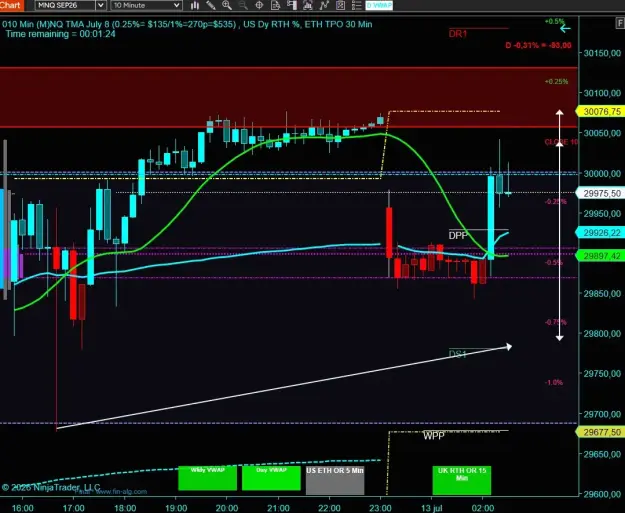Click the Time remaining text

point(61,34)
